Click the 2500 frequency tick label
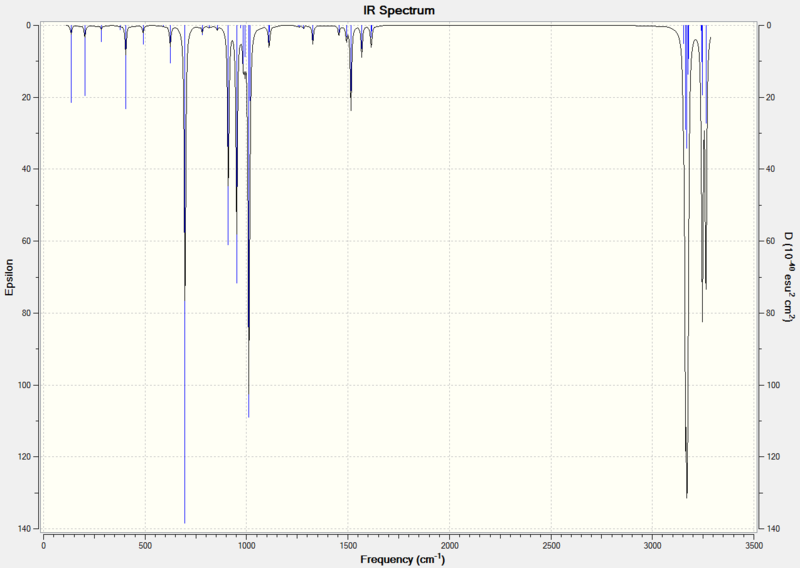The width and height of the screenshot is (800, 568). tap(551, 546)
